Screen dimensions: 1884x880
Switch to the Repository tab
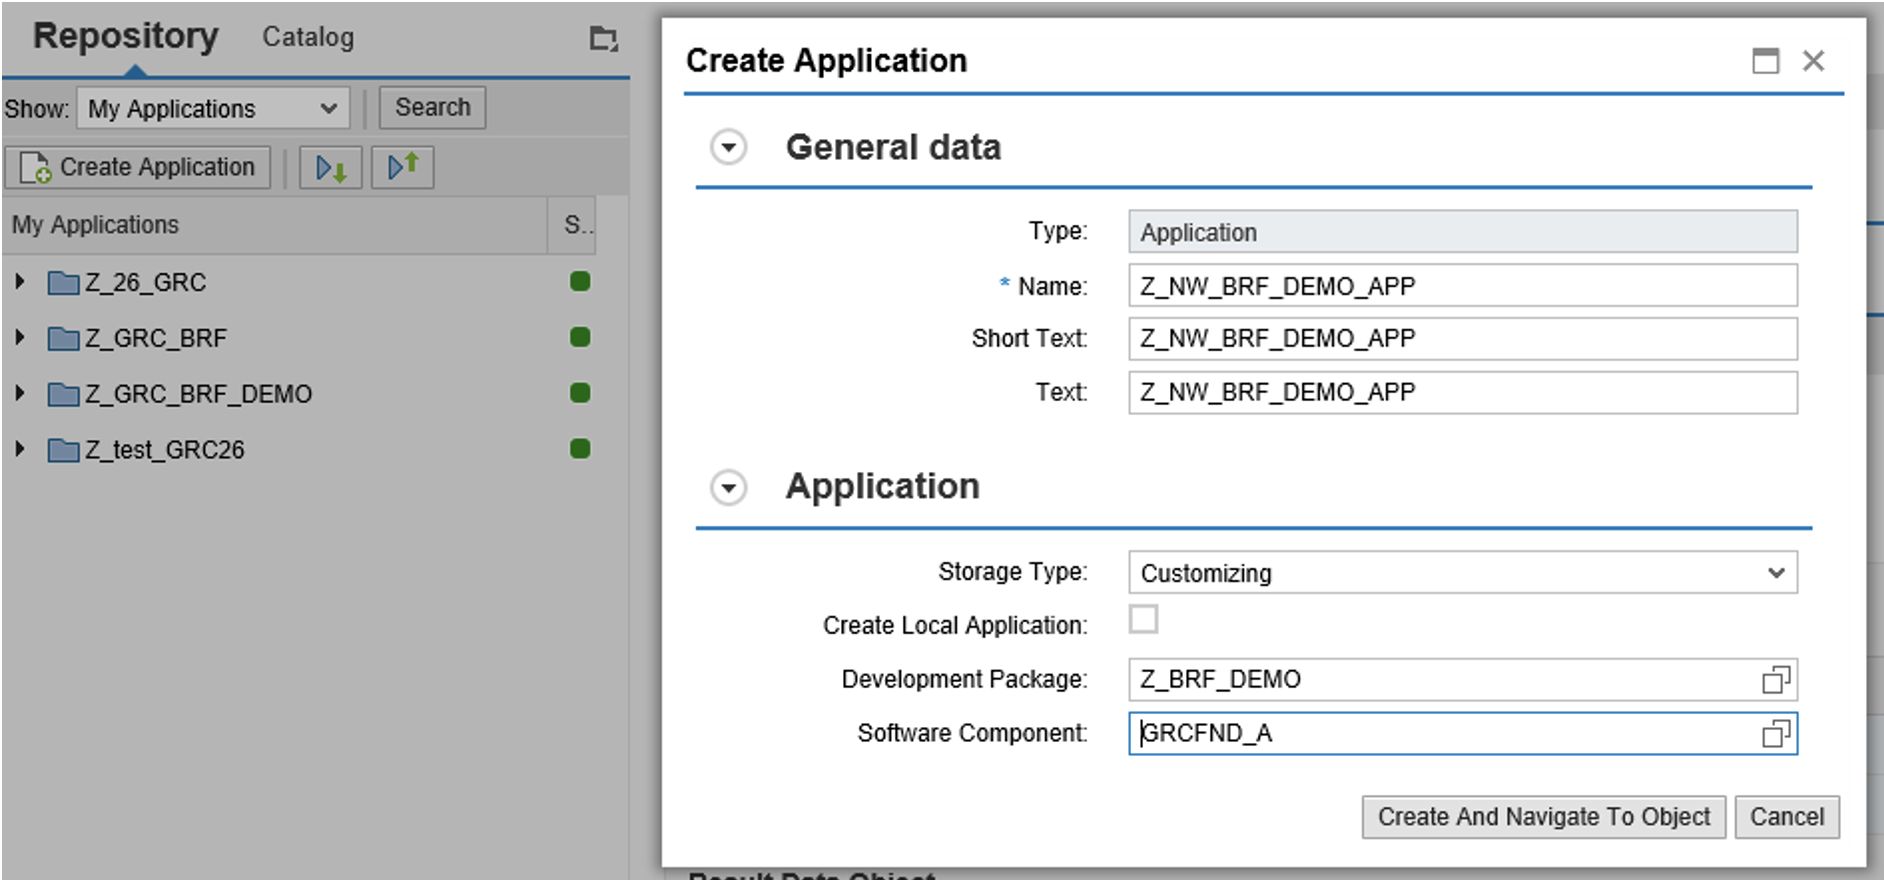pos(126,36)
